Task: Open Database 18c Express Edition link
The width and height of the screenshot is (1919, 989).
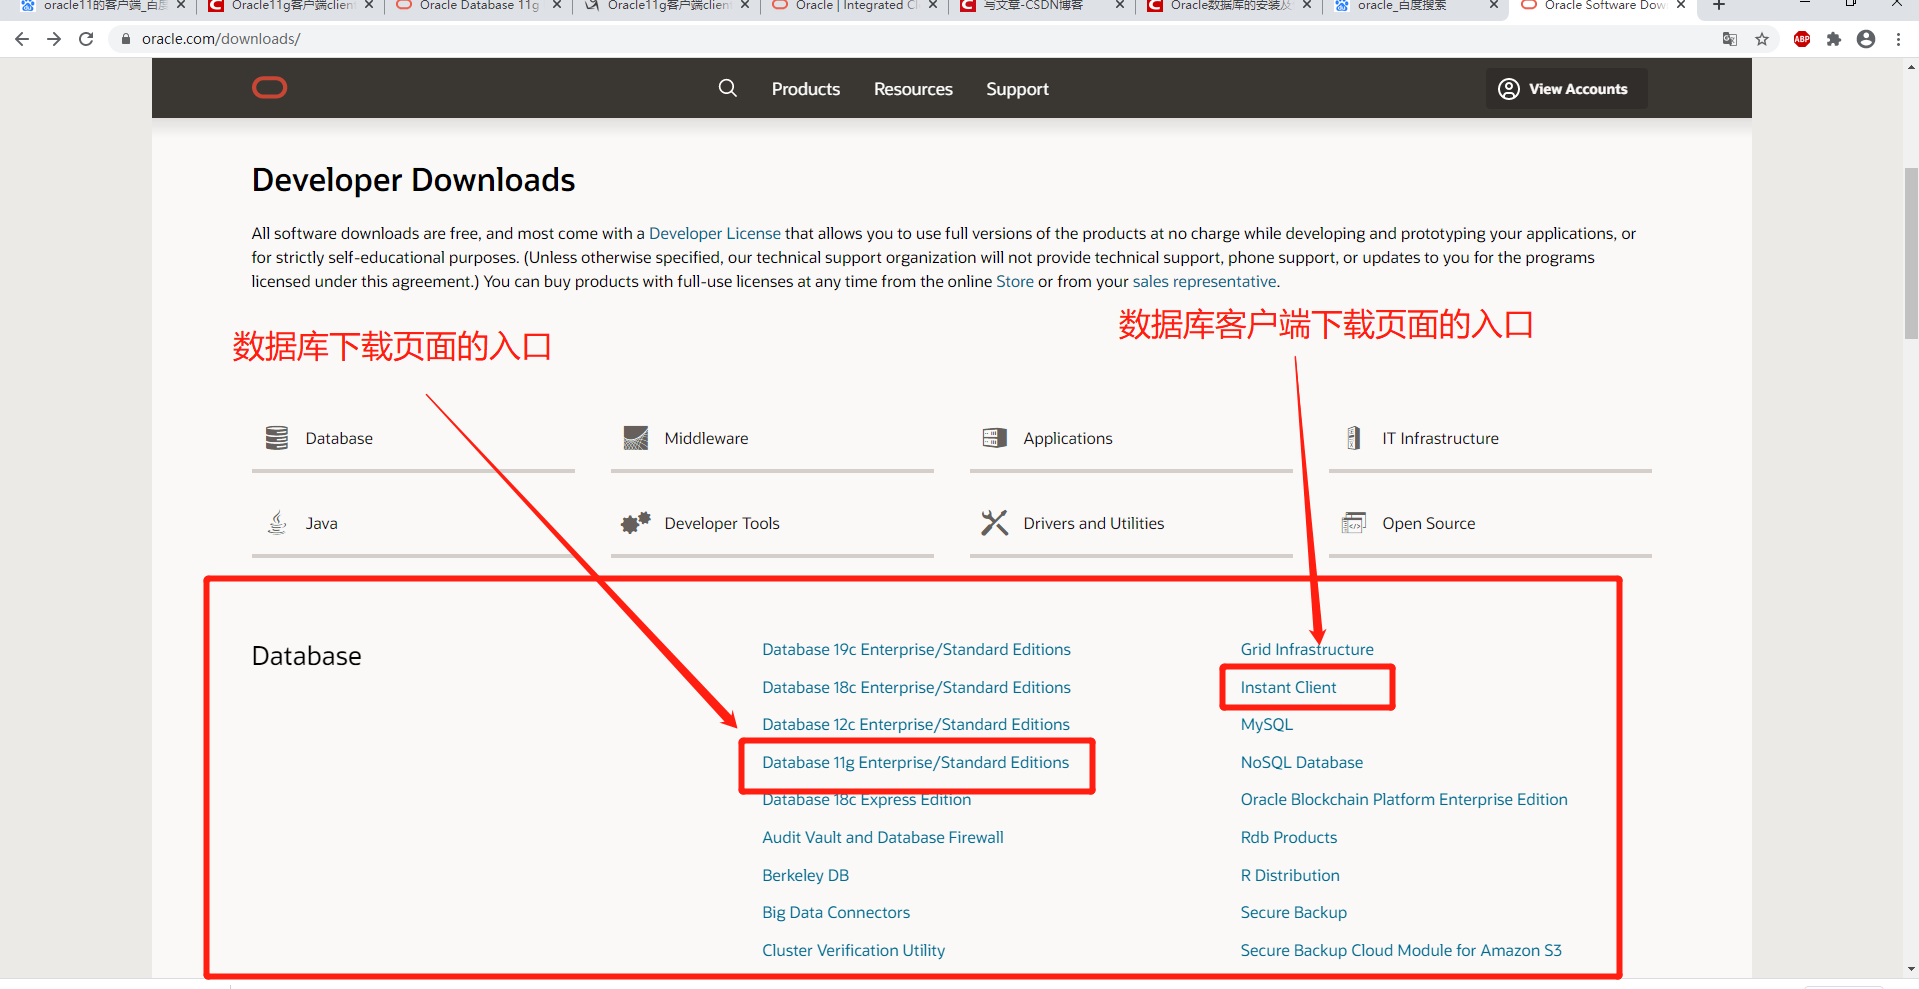Action: click(x=866, y=799)
